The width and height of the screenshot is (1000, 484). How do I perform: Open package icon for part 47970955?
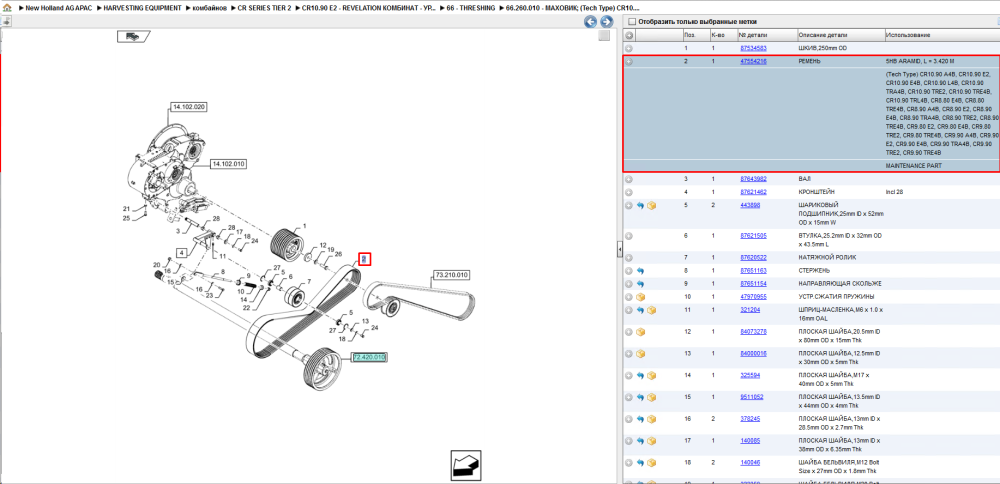tap(640, 297)
